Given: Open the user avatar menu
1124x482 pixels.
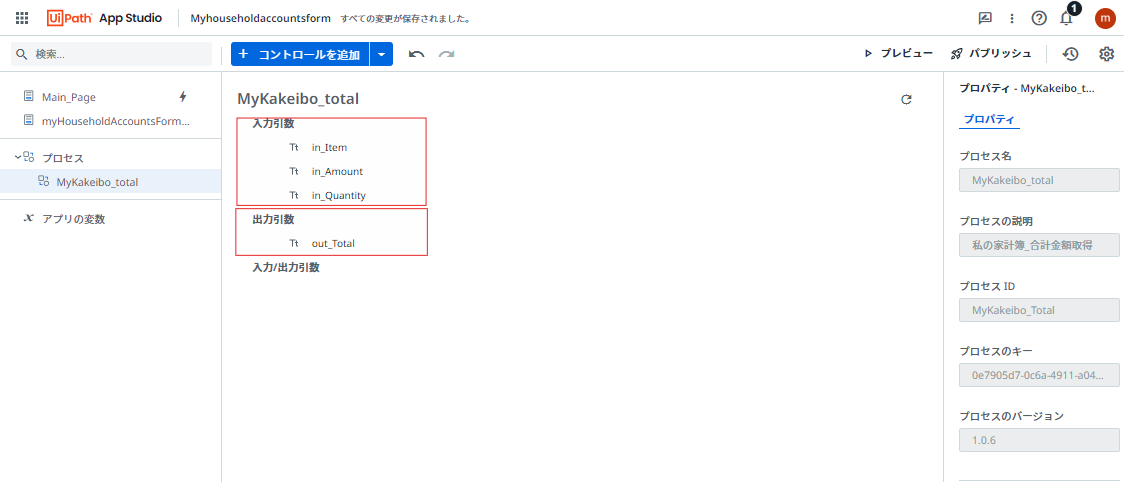Looking at the screenshot, I should [1105, 19].
